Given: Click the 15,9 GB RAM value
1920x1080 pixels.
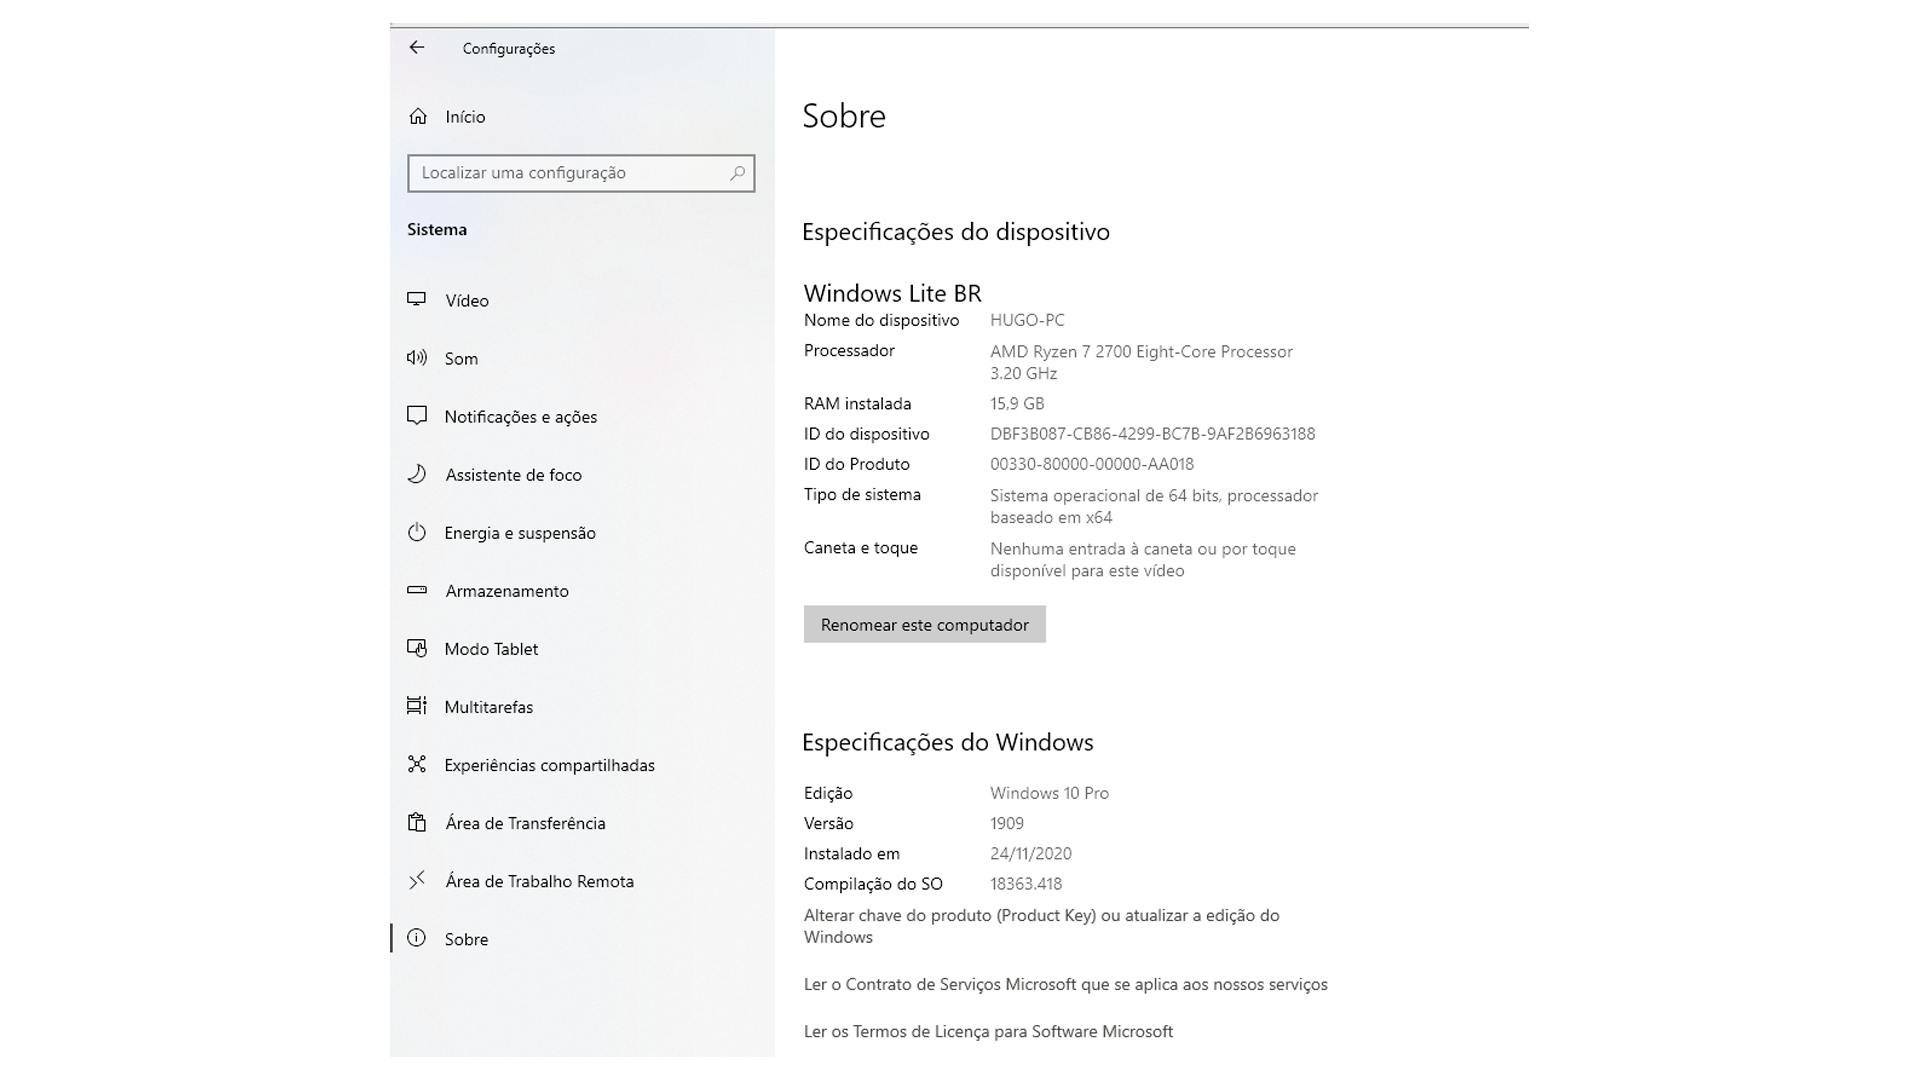Looking at the screenshot, I should pos(1017,404).
